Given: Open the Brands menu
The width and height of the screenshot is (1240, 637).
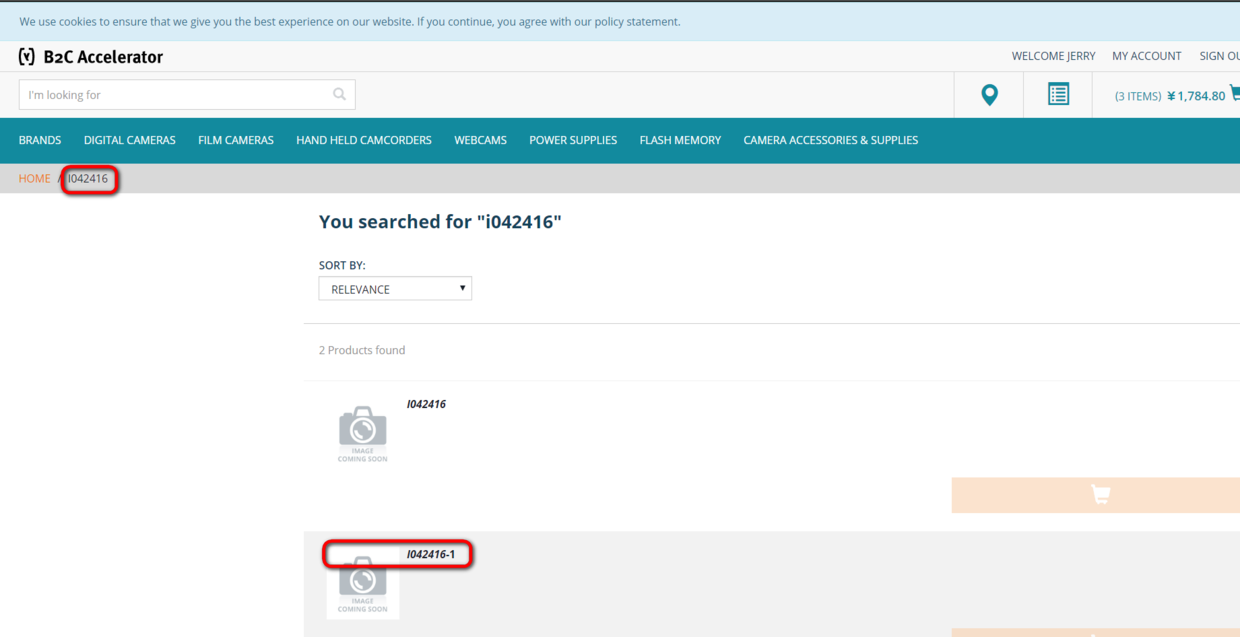Looking at the screenshot, I should [x=40, y=140].
